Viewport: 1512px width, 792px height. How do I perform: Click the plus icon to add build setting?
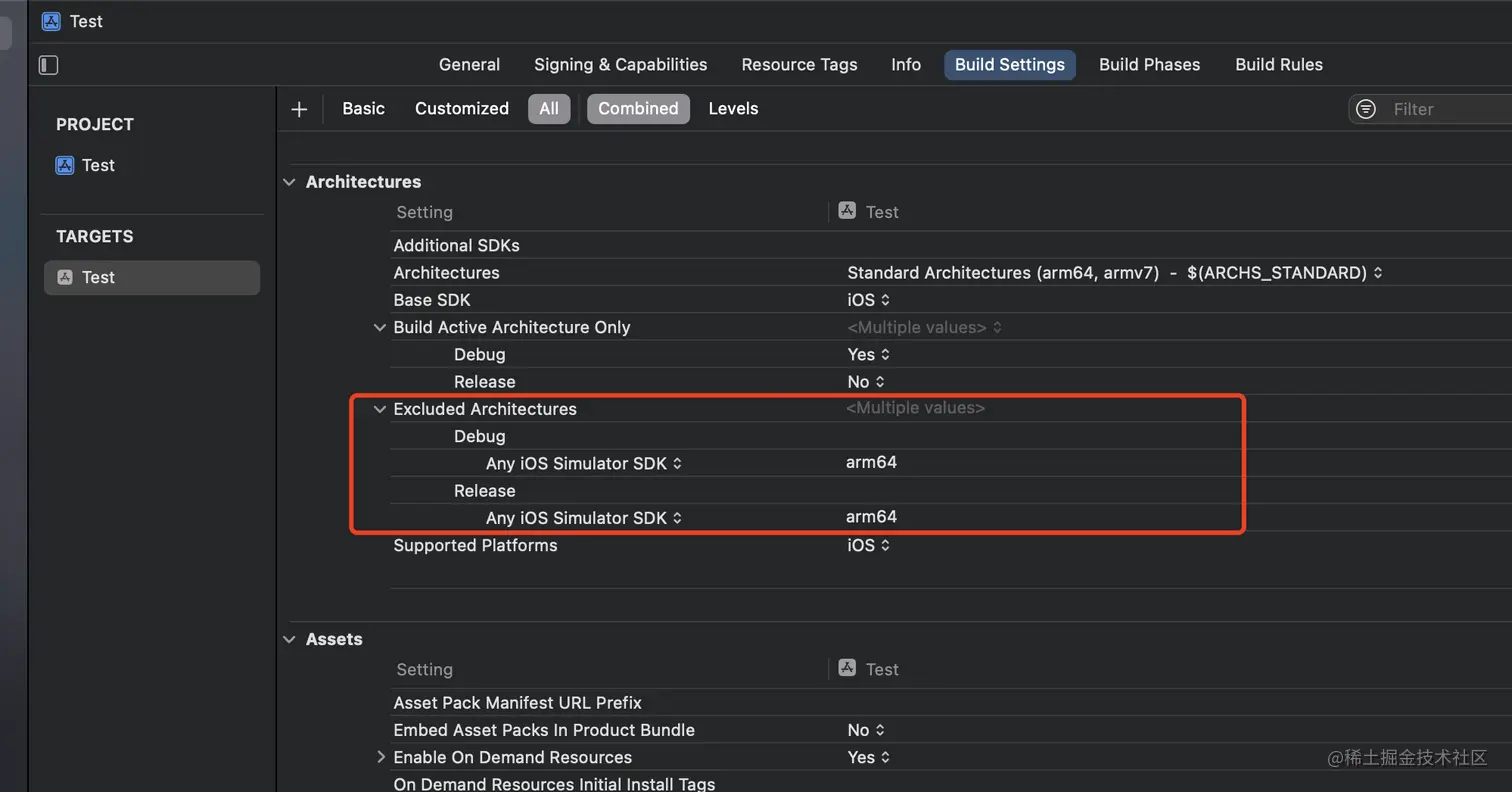pos(299,109)
